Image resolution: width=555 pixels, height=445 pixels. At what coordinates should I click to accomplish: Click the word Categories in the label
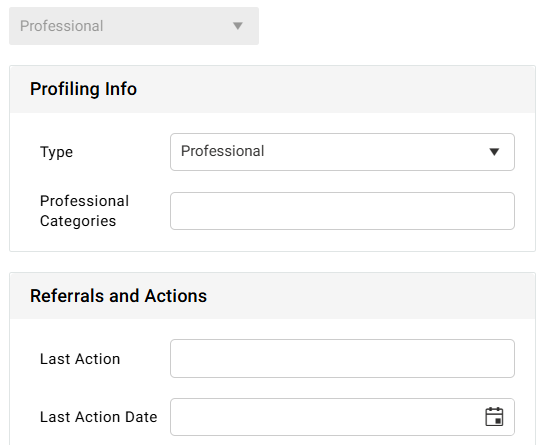(78, 221)
